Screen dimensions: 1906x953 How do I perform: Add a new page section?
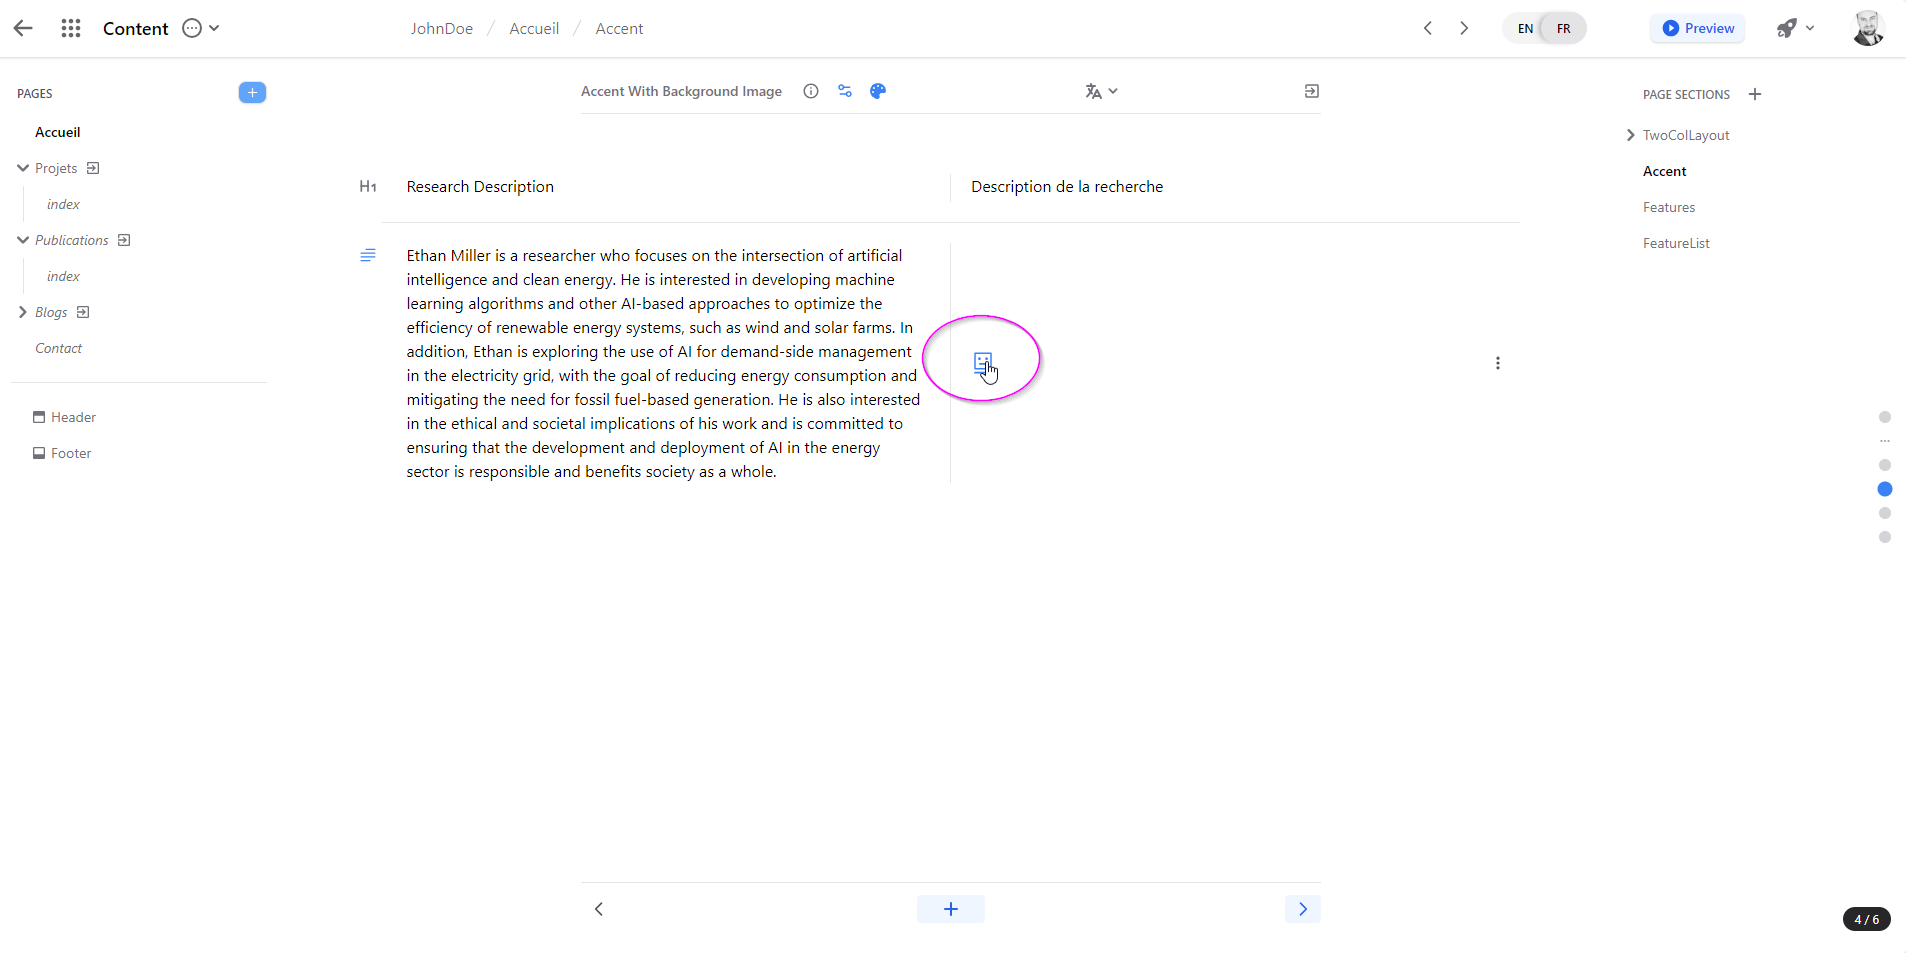coord(1755,94)
